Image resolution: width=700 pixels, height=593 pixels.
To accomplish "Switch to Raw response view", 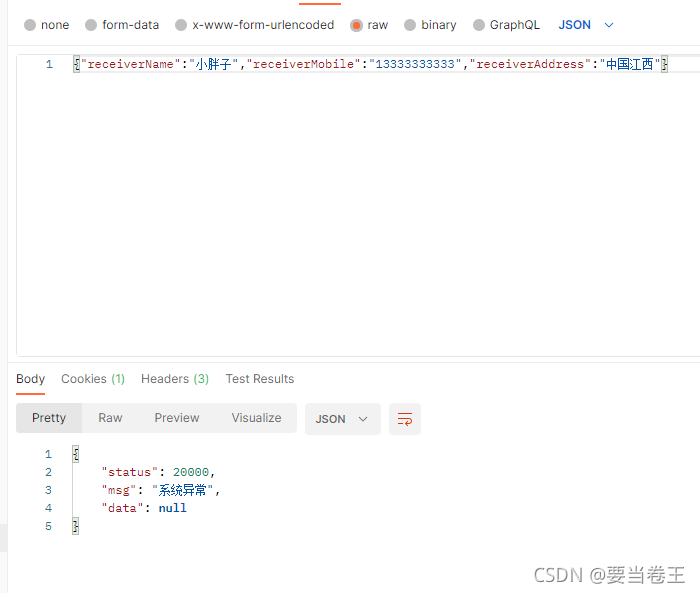I will (x=110, y=418).
